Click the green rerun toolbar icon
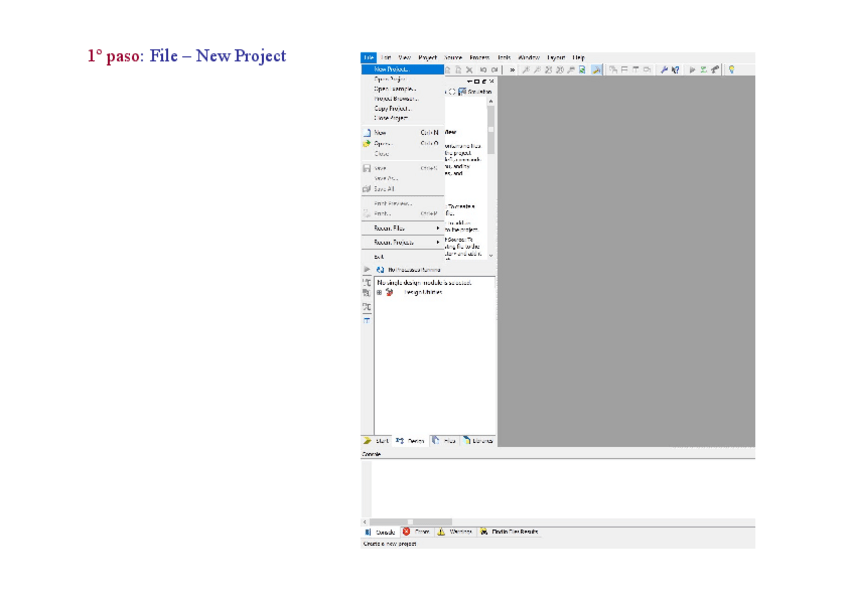 pos(704,70)
